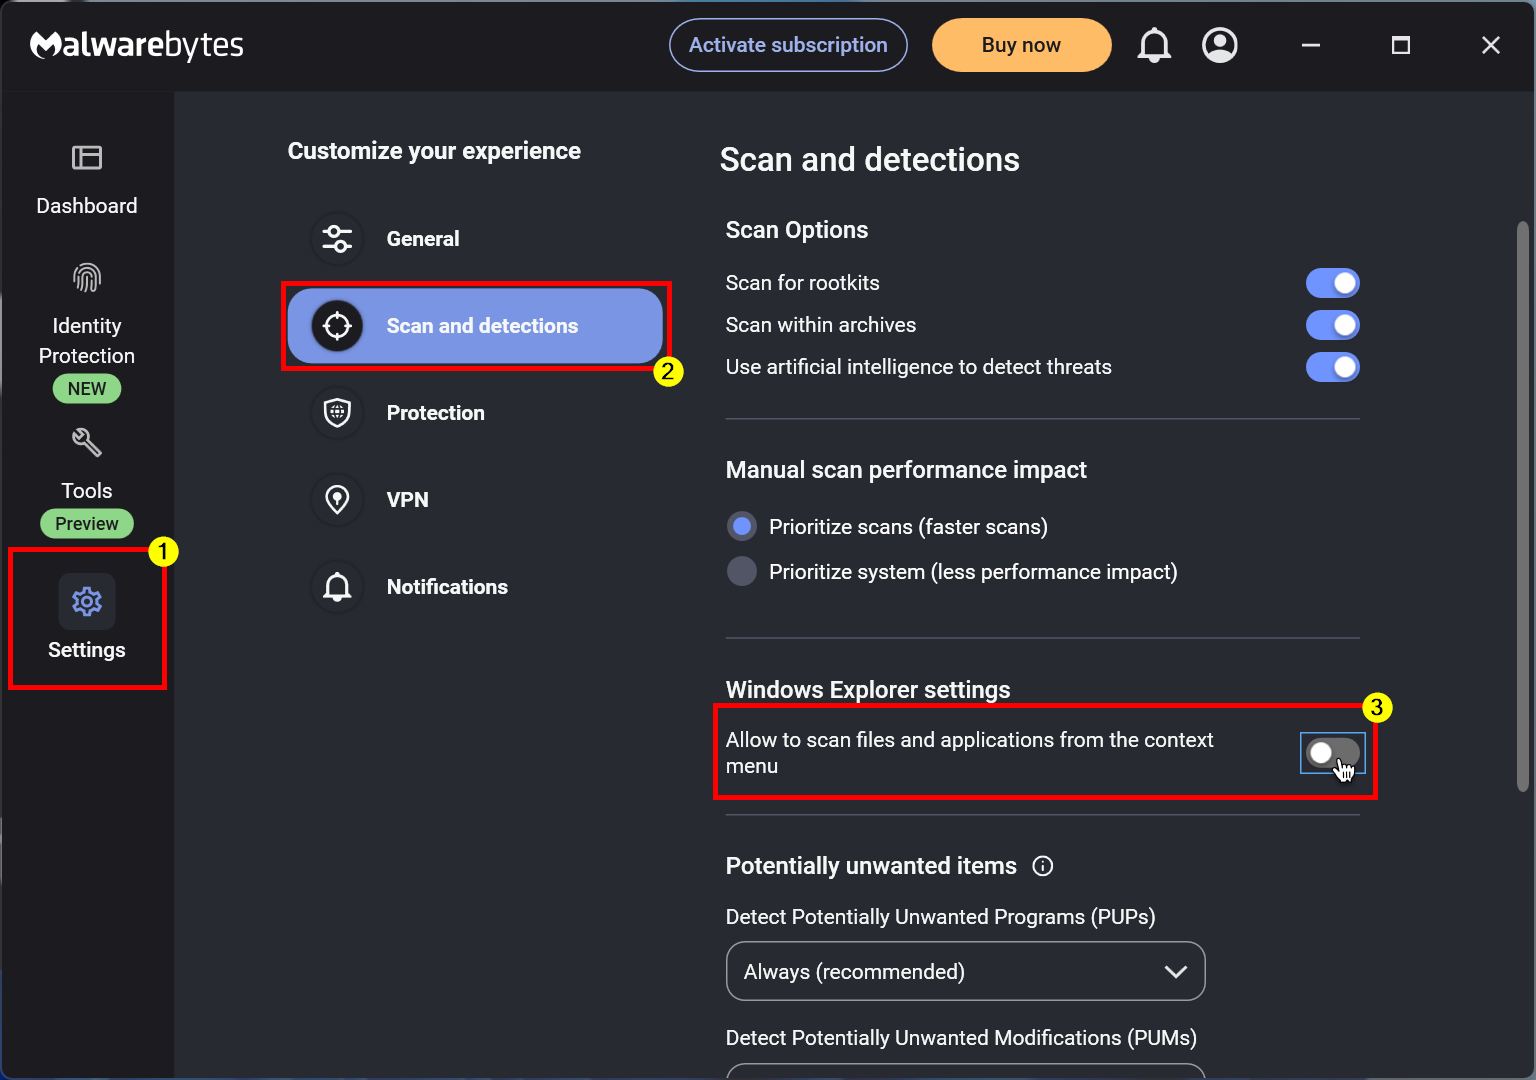Image resolution: width=1536 pixels, height=1080 pixels.
Task: Open the notifications bell in the header
Action: point(1154,45)
